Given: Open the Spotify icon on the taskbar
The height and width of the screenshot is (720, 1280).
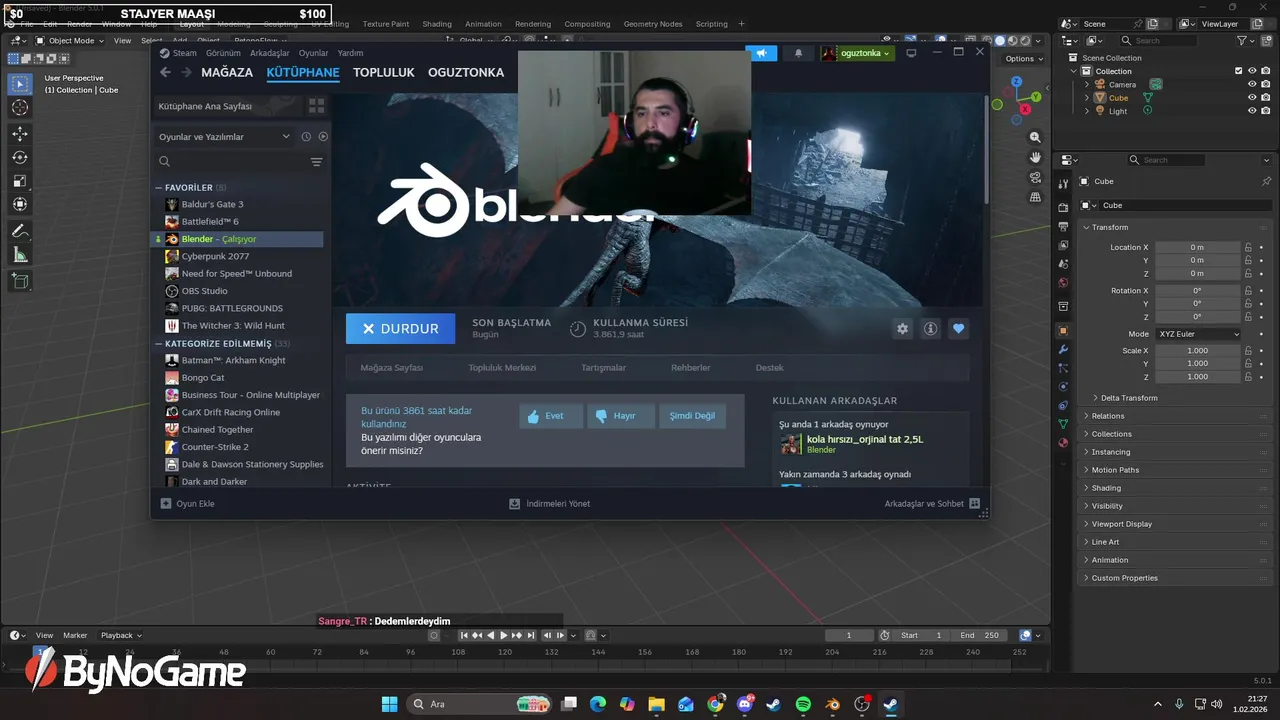Looking at the screenshot, I should click(803, 704).
